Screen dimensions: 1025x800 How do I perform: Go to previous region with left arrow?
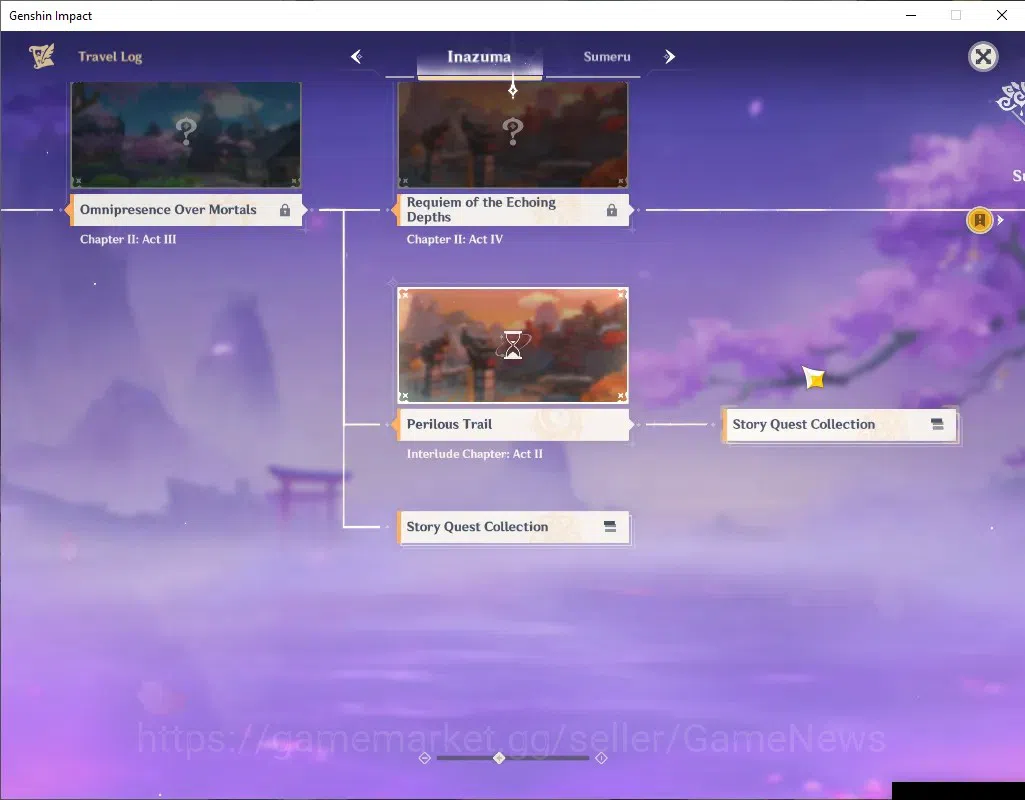point(356,57)
